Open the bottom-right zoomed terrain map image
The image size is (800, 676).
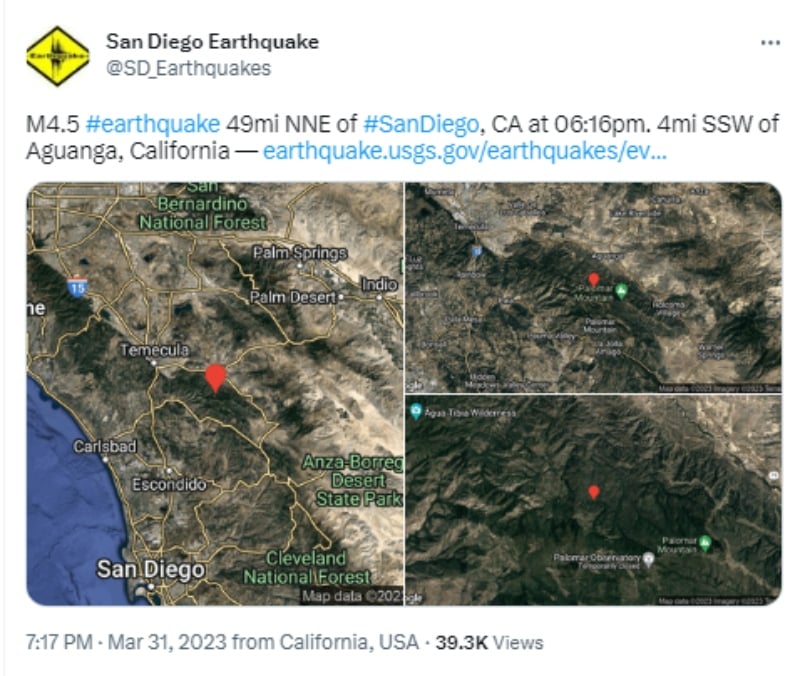[593, 500]
